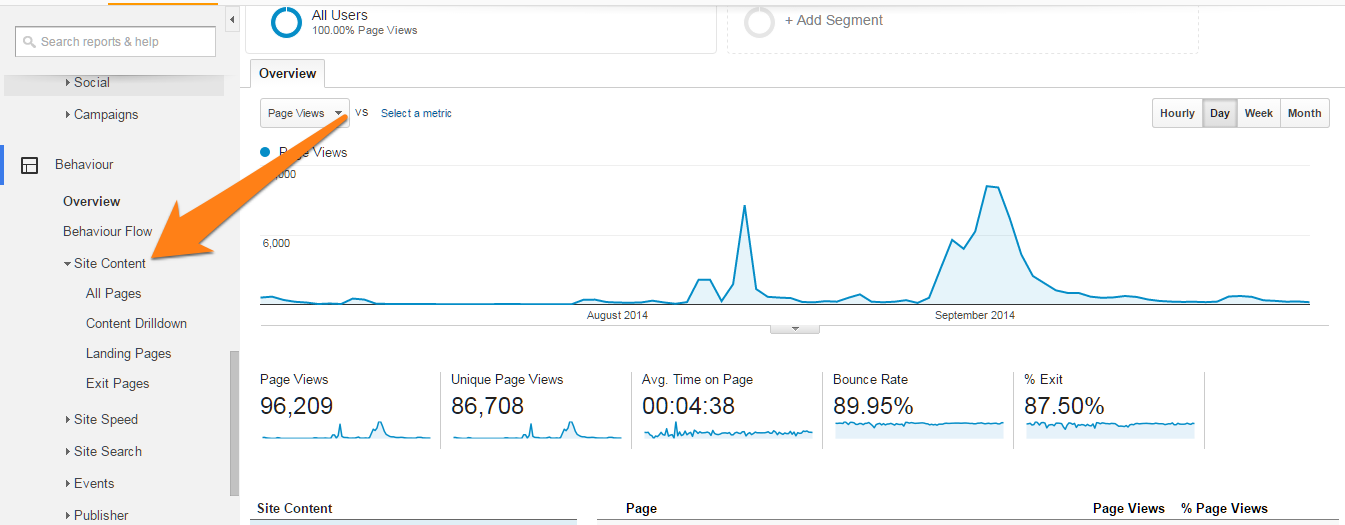
Task: Open the Page Views metric dropdown
Action: (305, 113)
